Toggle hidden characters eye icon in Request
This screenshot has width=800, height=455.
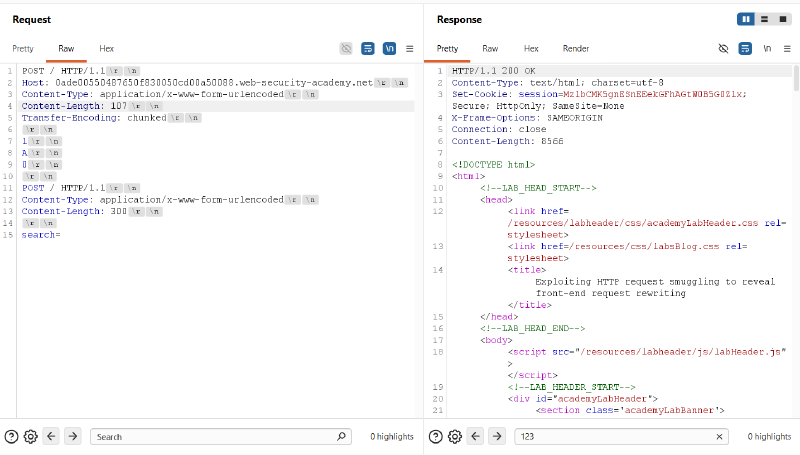(x=346, y=48)
